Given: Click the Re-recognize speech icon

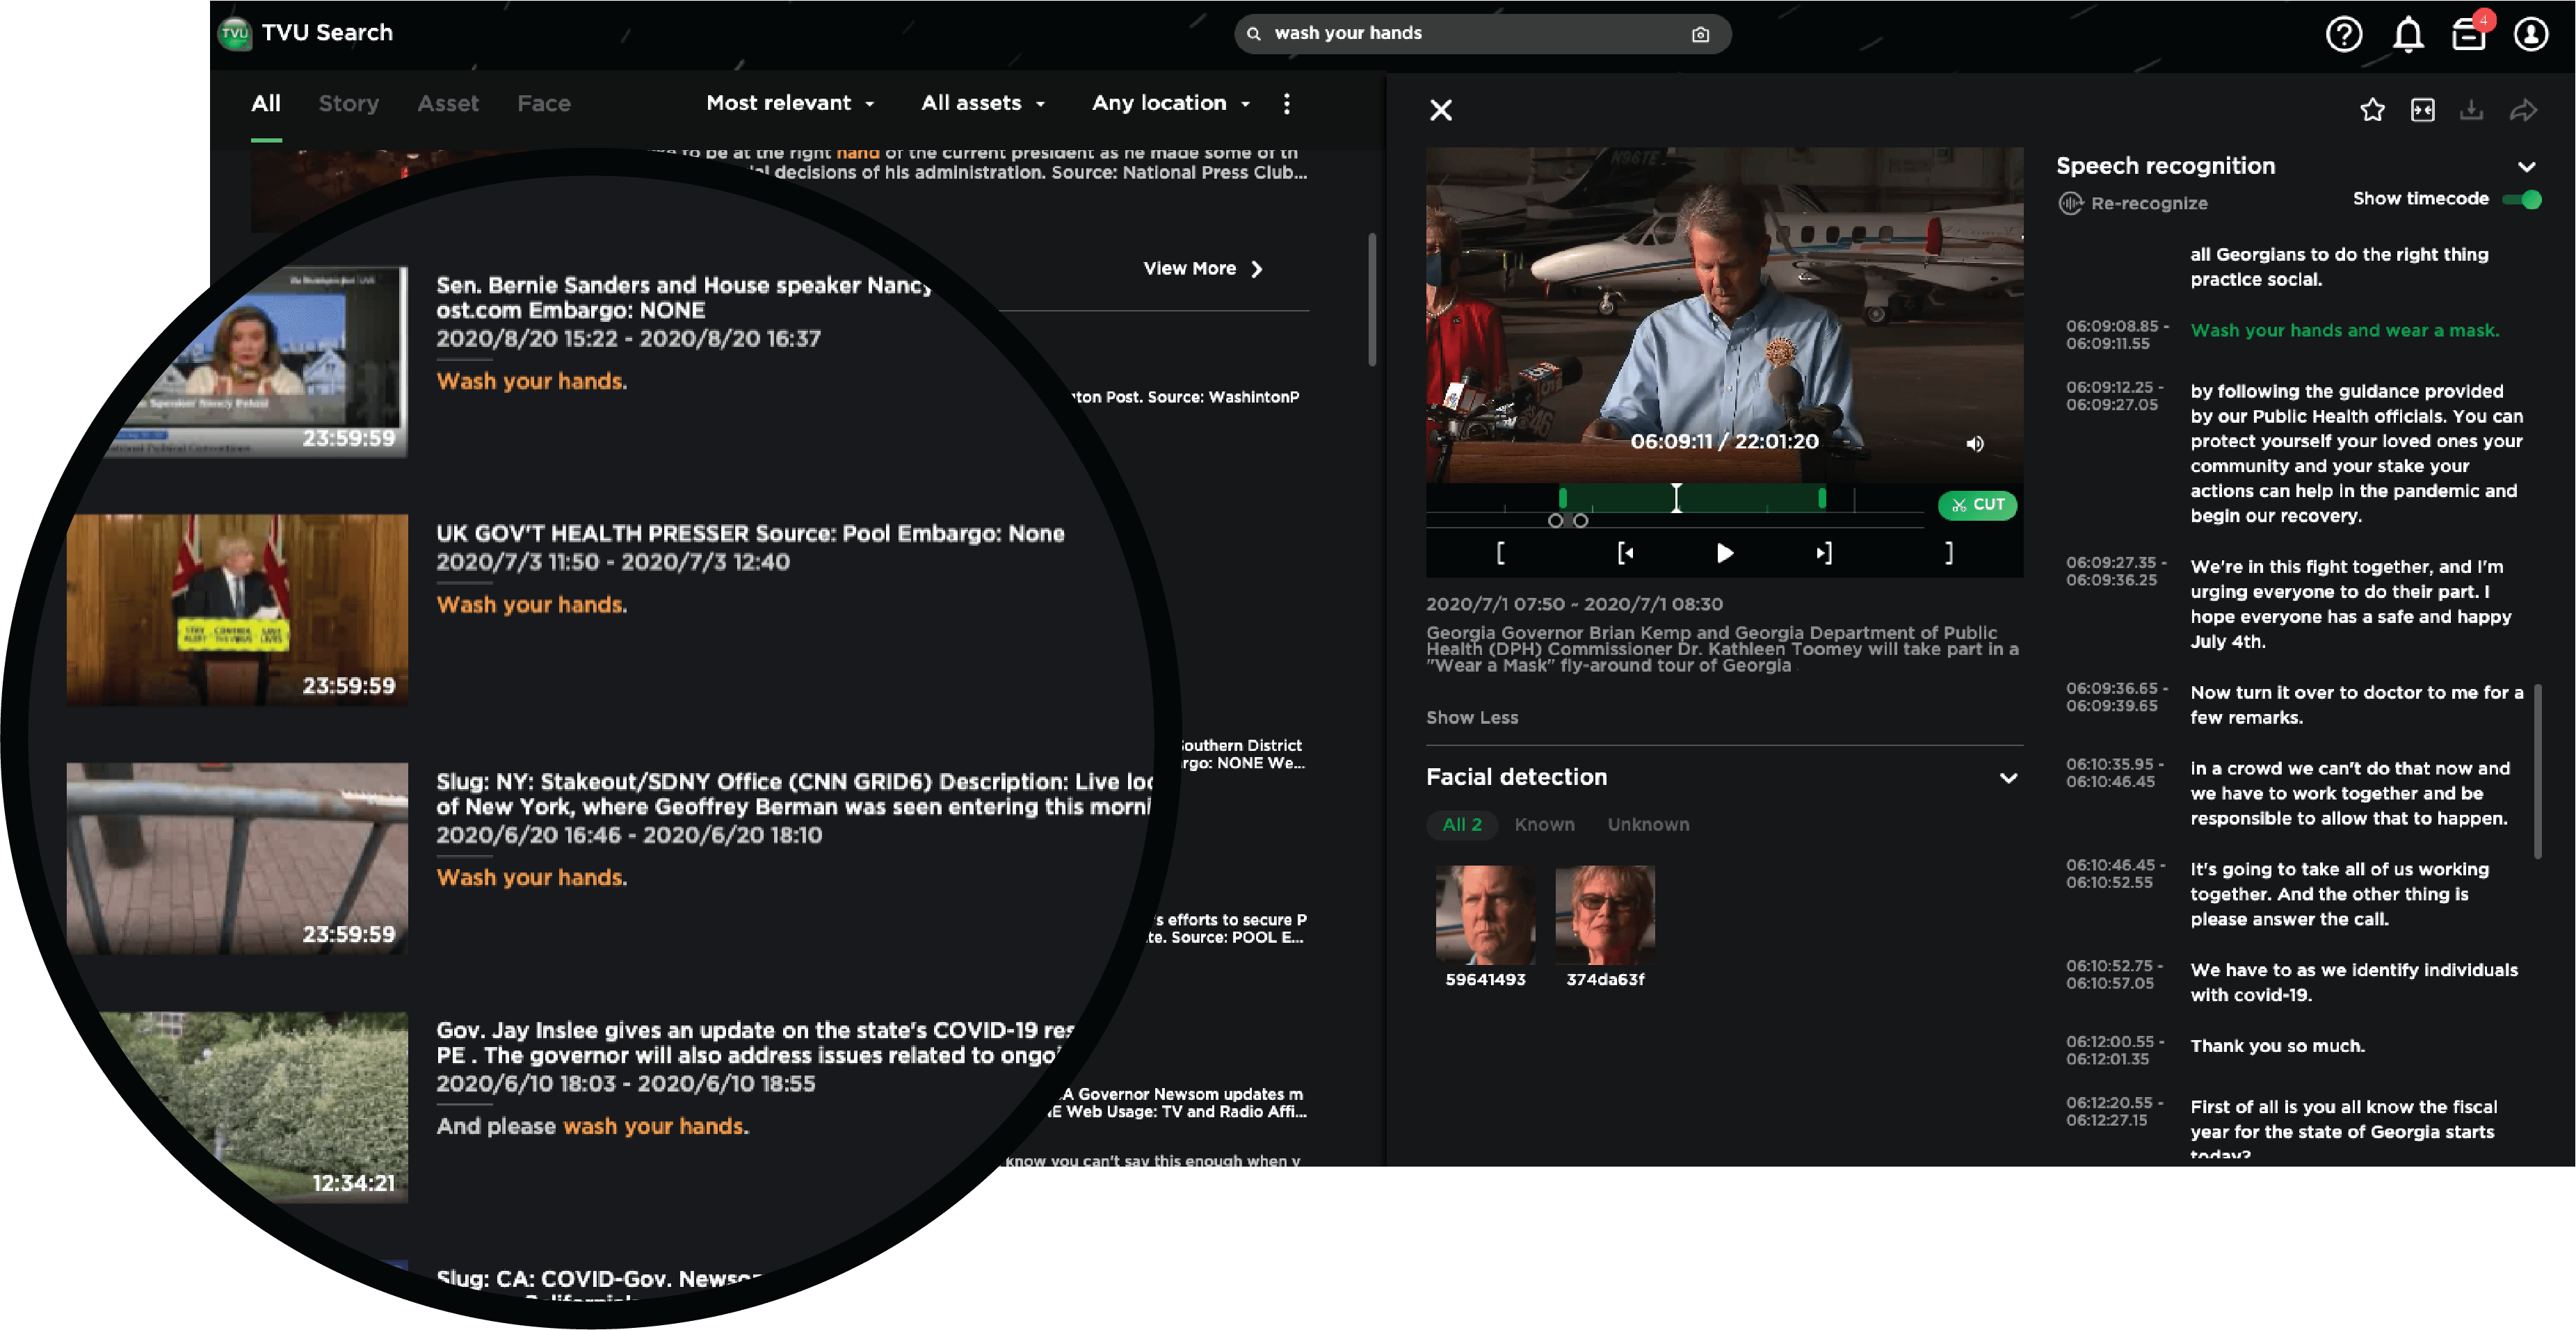Looking at the screenshot, I should pos(2070,203).
